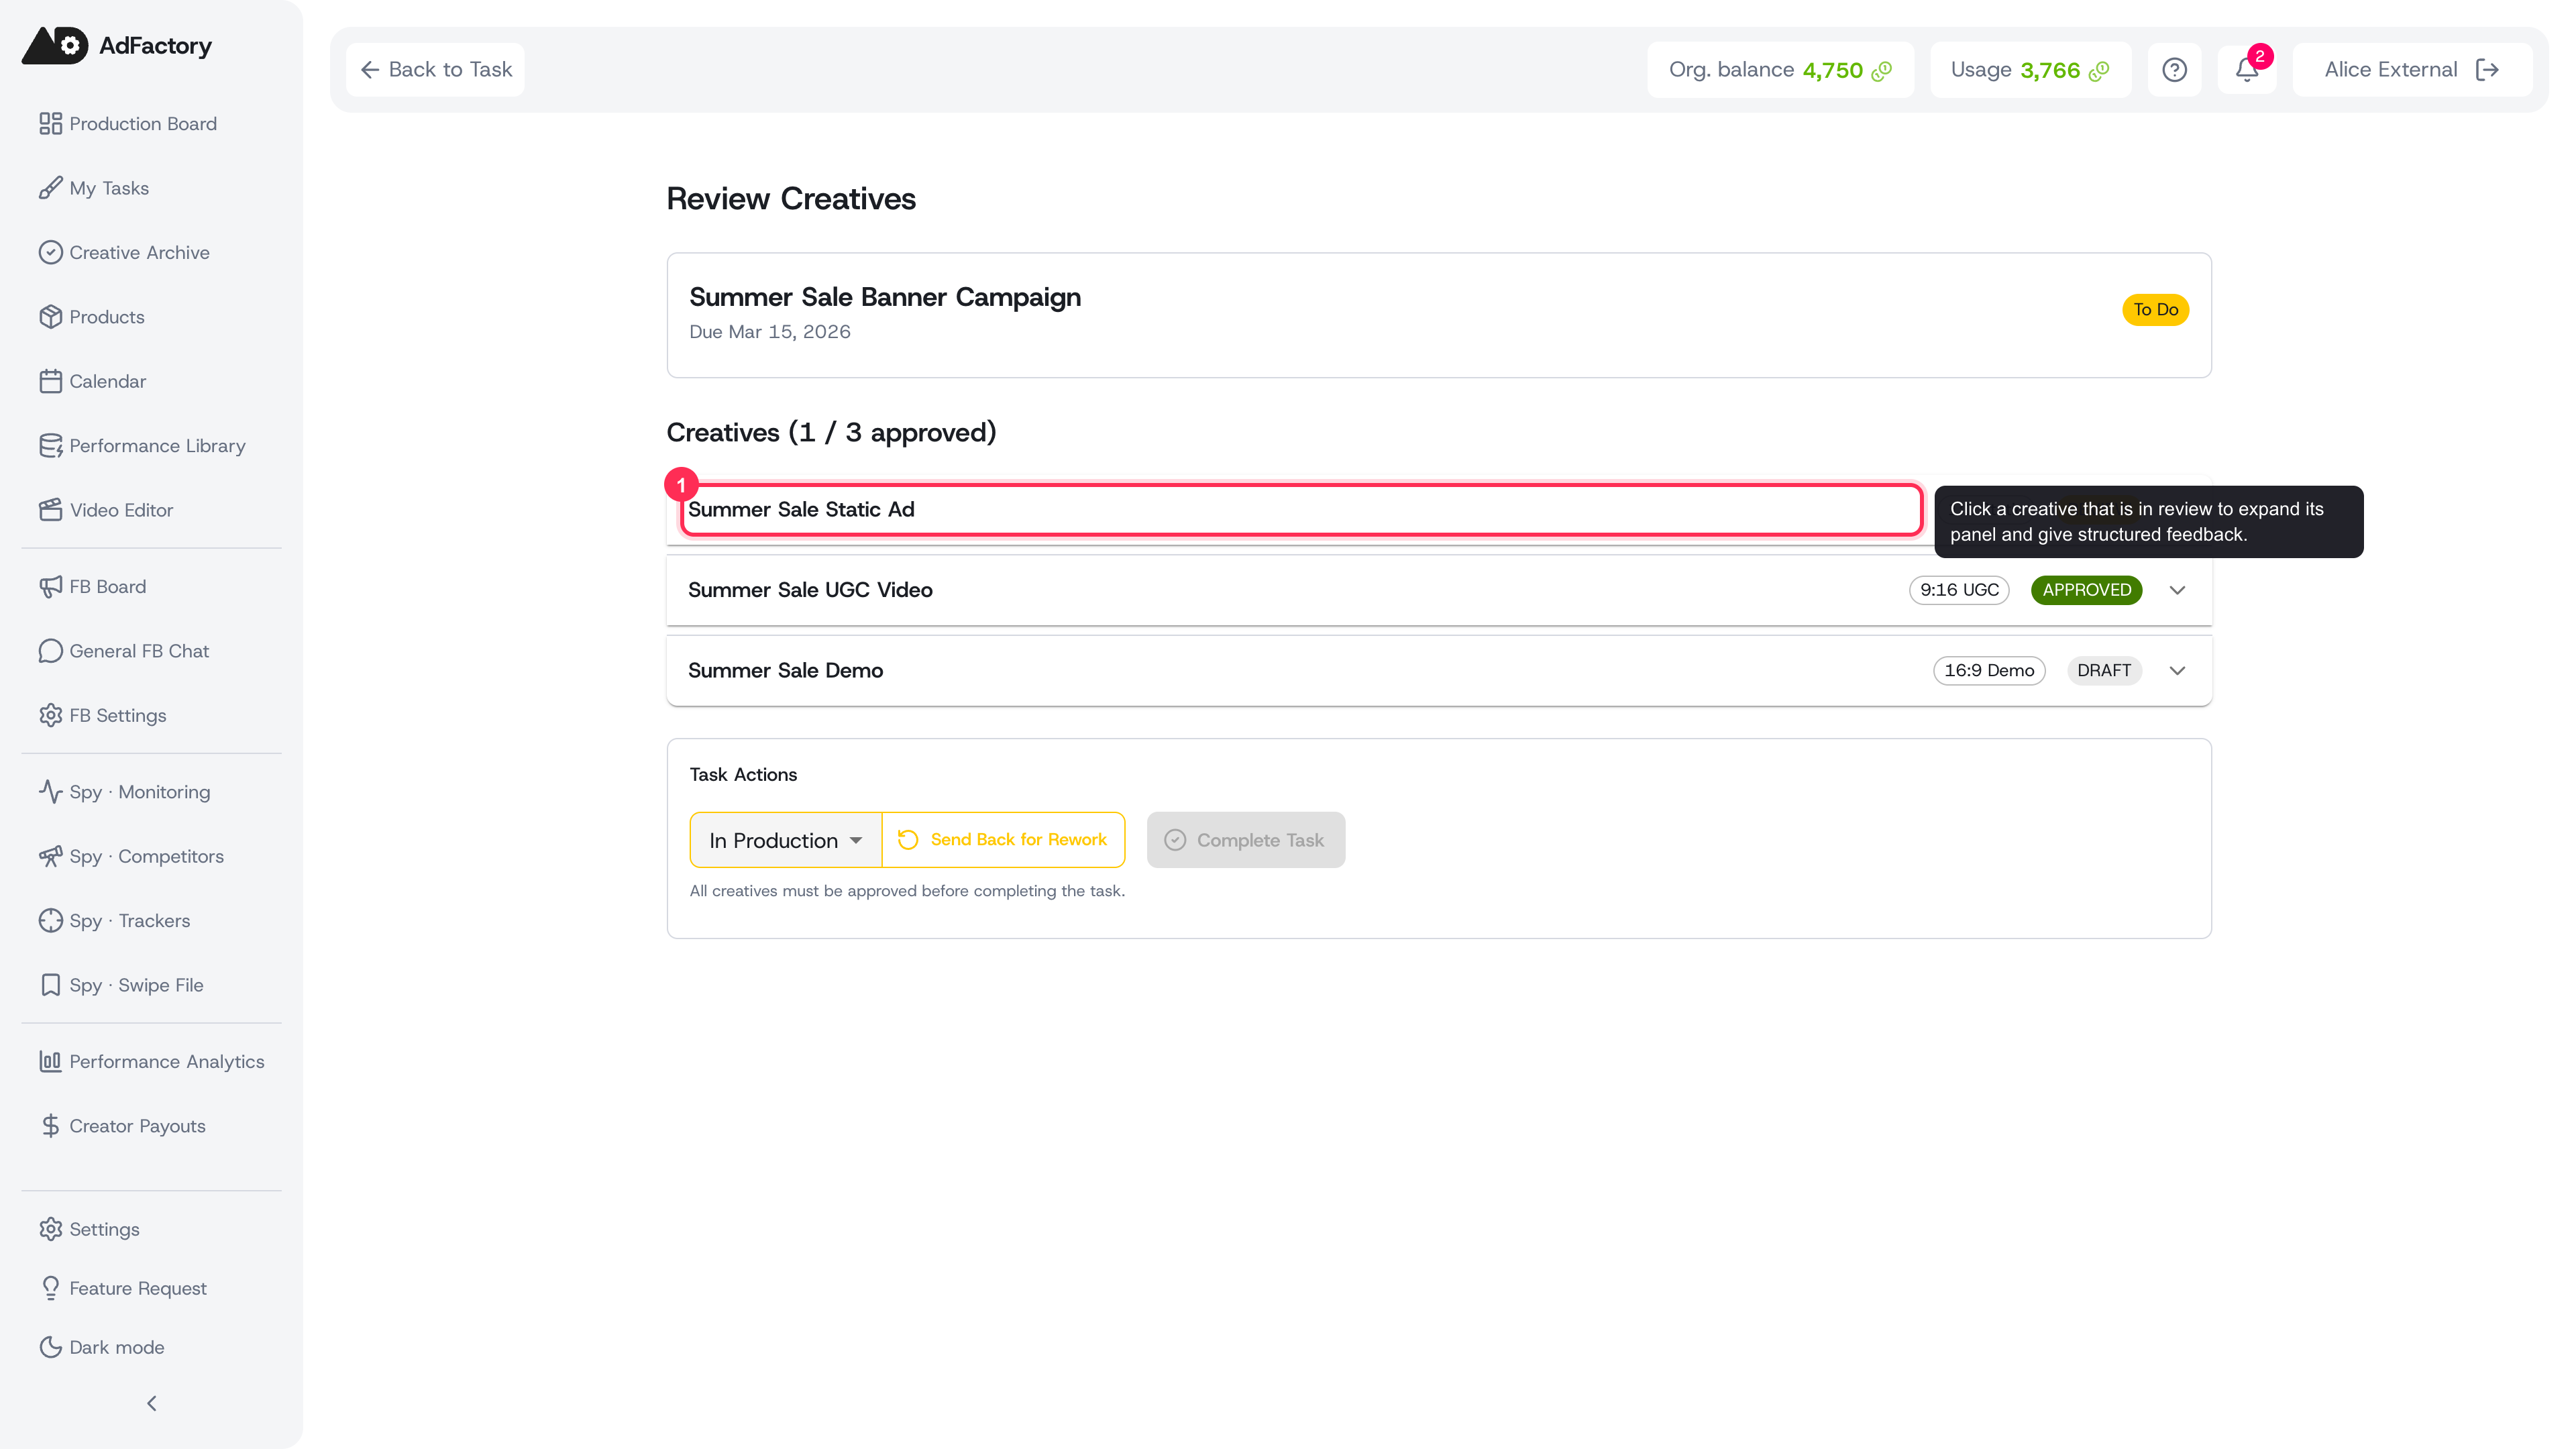Click the To Do status badge
This screenshot has width=2576, height=1449.
2156,310
